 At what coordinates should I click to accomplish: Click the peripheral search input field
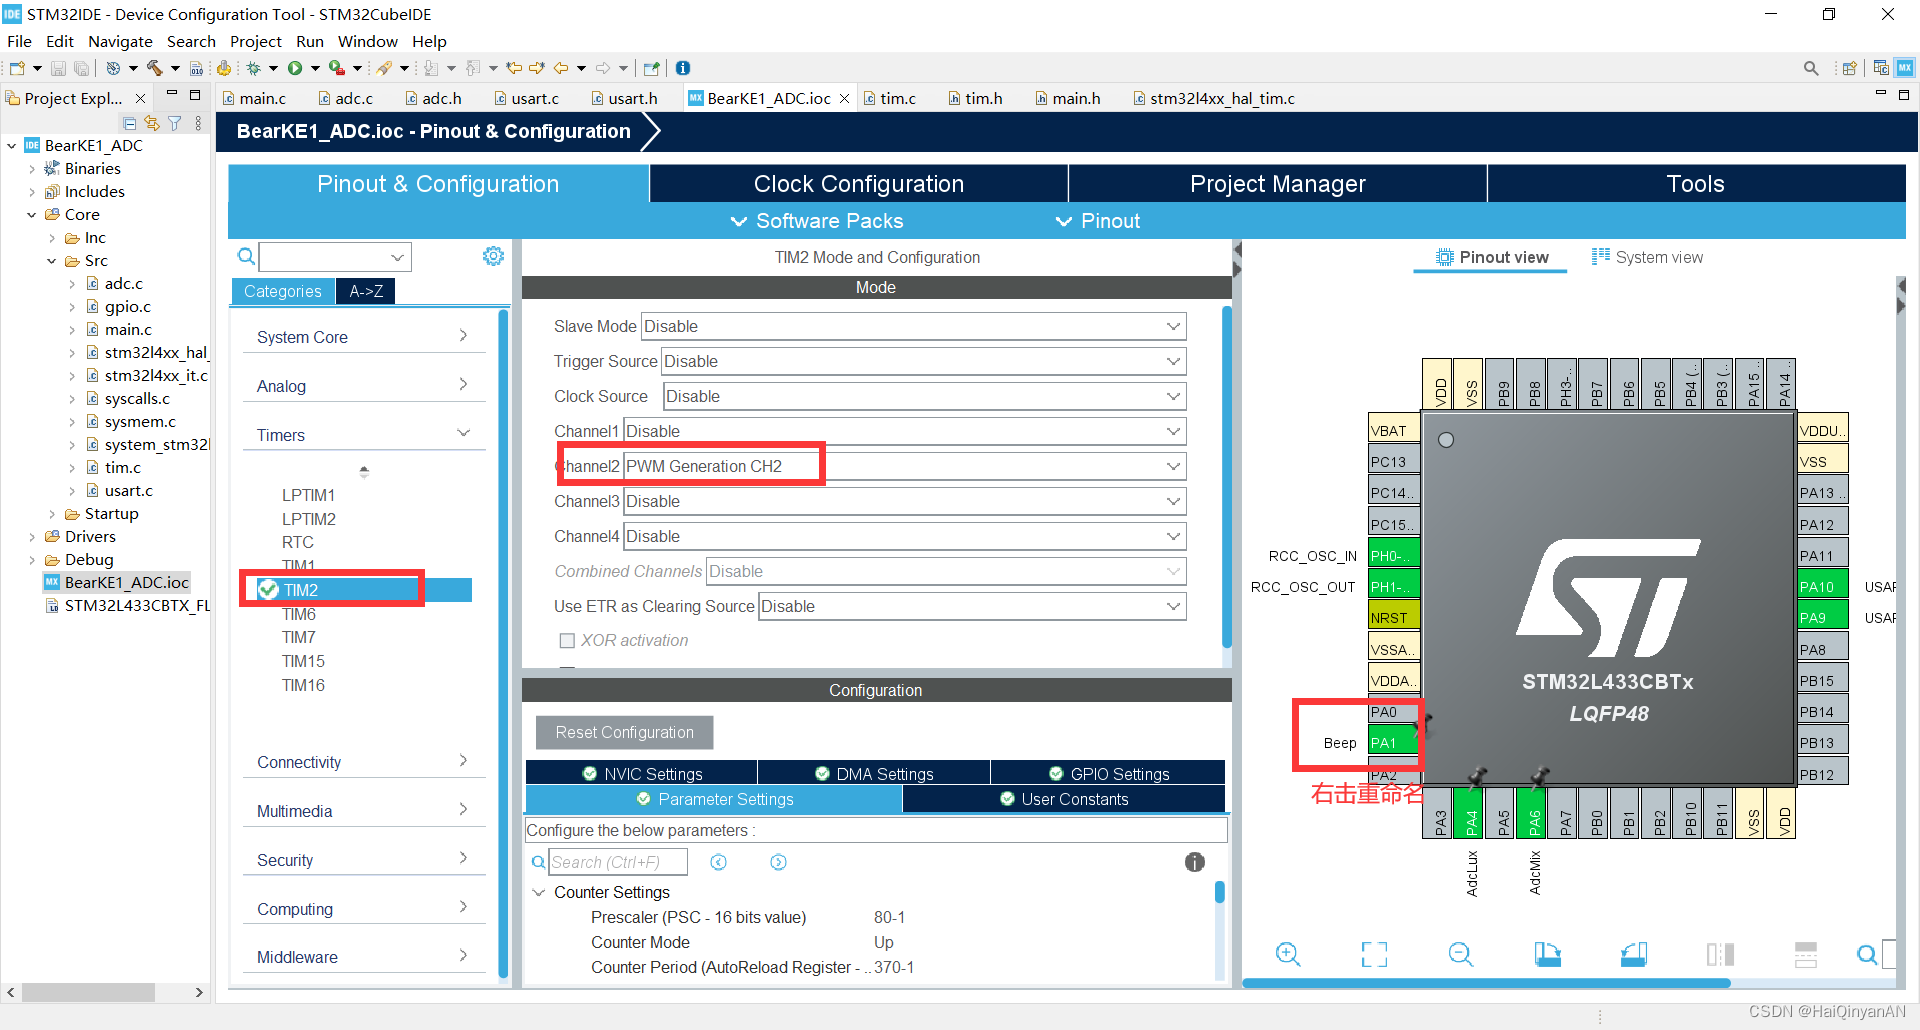tap(335, 257)
